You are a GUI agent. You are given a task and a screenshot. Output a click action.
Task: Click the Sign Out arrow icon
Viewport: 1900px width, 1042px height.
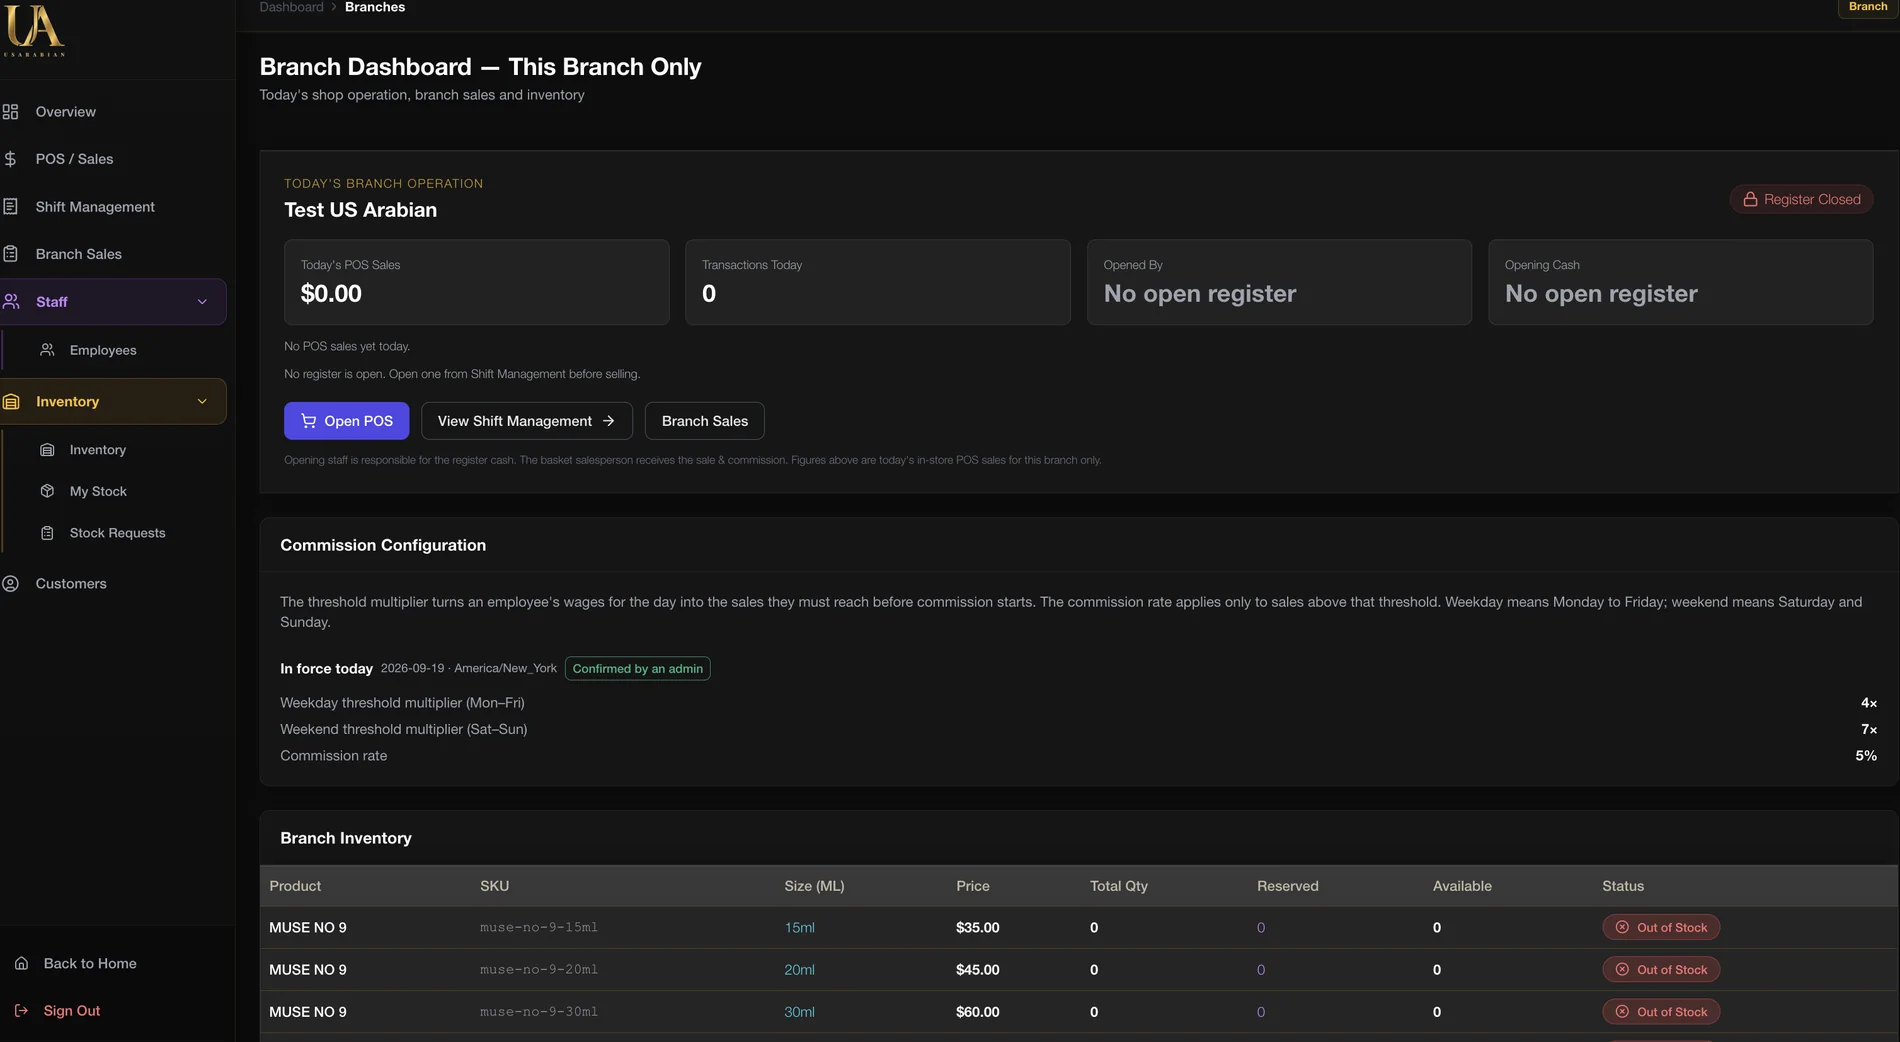[x=21, y=1011]
